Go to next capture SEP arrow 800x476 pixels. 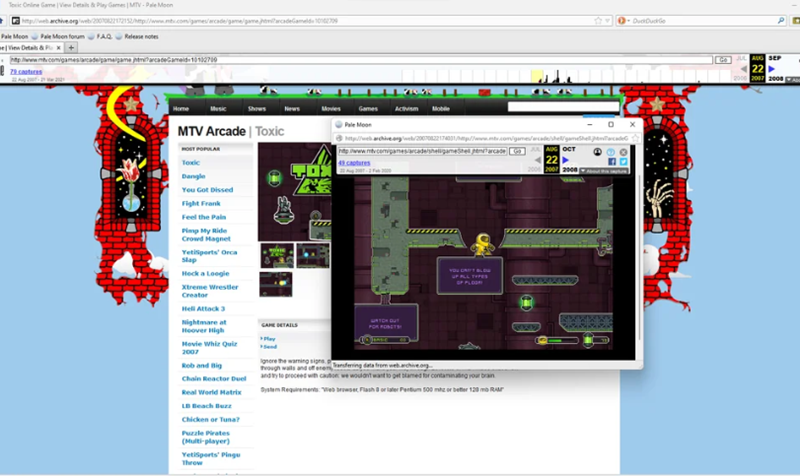point(772,68)
